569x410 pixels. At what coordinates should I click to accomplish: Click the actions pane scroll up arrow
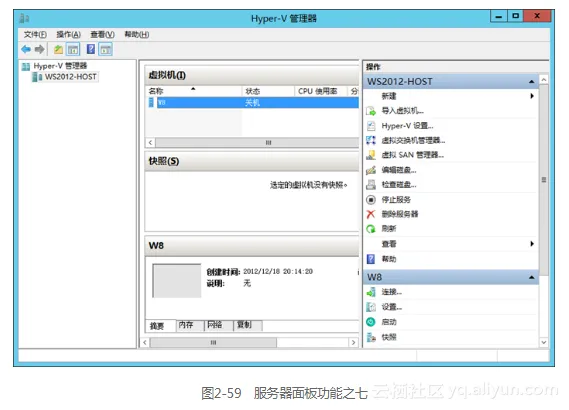click(544, 79)
